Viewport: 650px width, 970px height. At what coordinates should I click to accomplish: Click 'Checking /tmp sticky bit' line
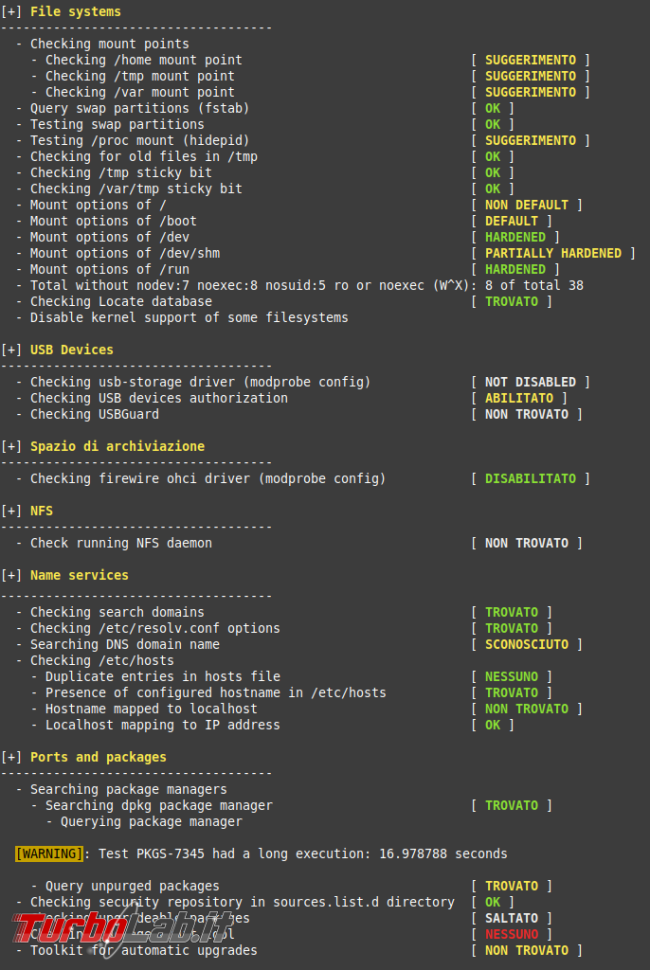(x=121, y=173)
